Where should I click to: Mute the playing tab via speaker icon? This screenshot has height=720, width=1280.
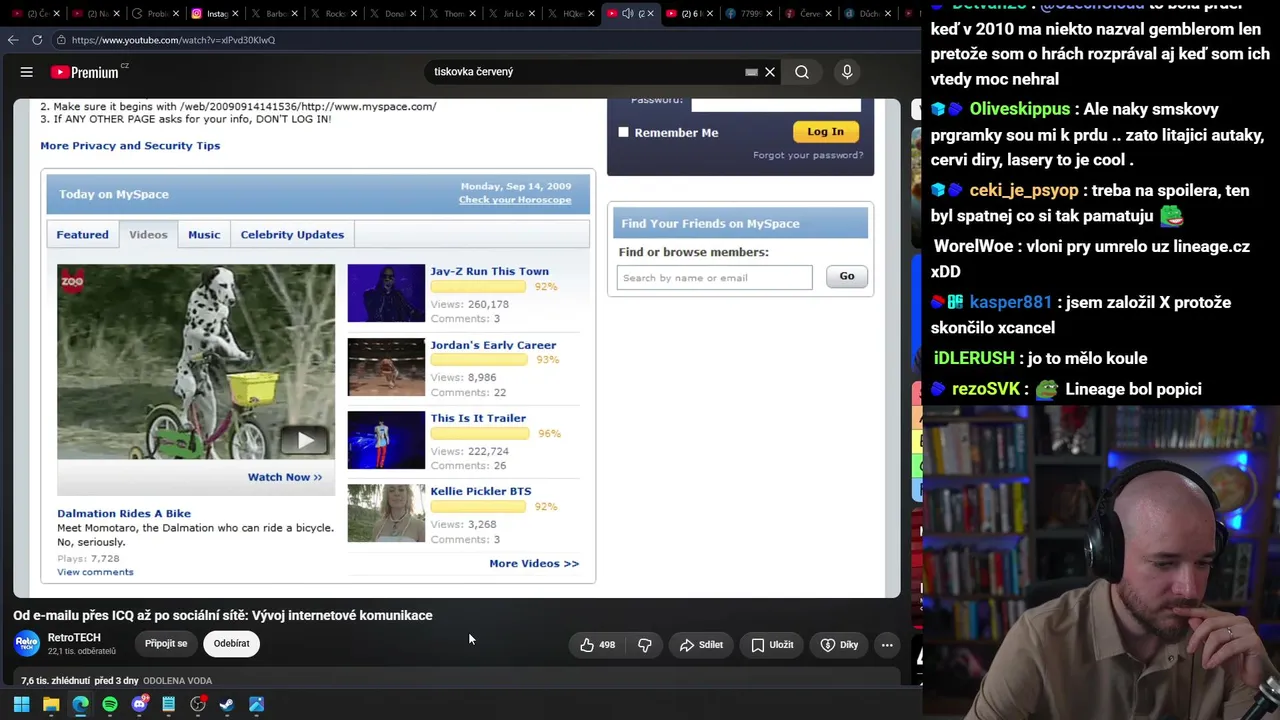[x=627, y=14]
